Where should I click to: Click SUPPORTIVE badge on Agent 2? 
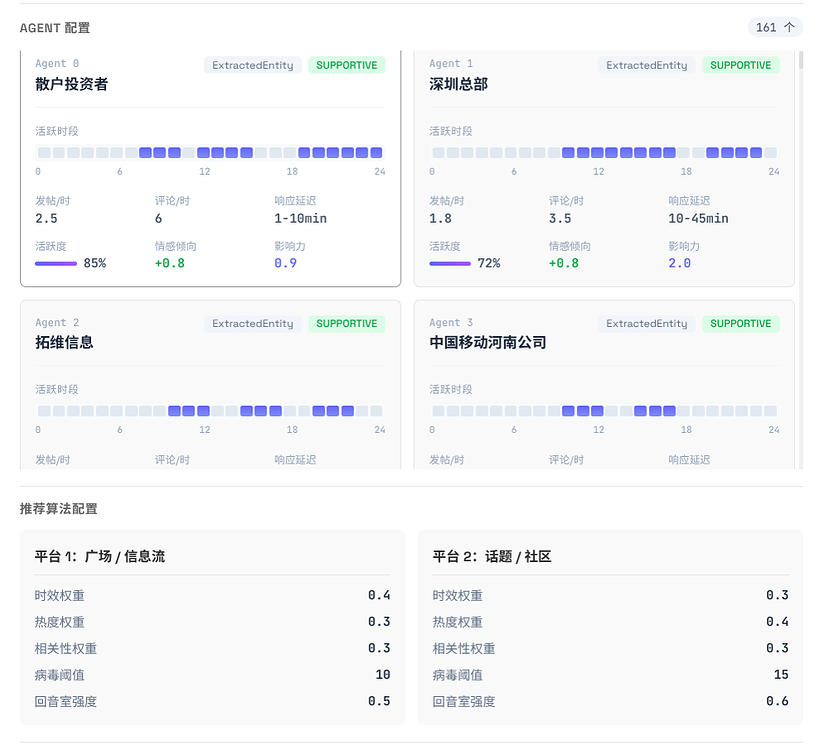[x=346, y=323]
